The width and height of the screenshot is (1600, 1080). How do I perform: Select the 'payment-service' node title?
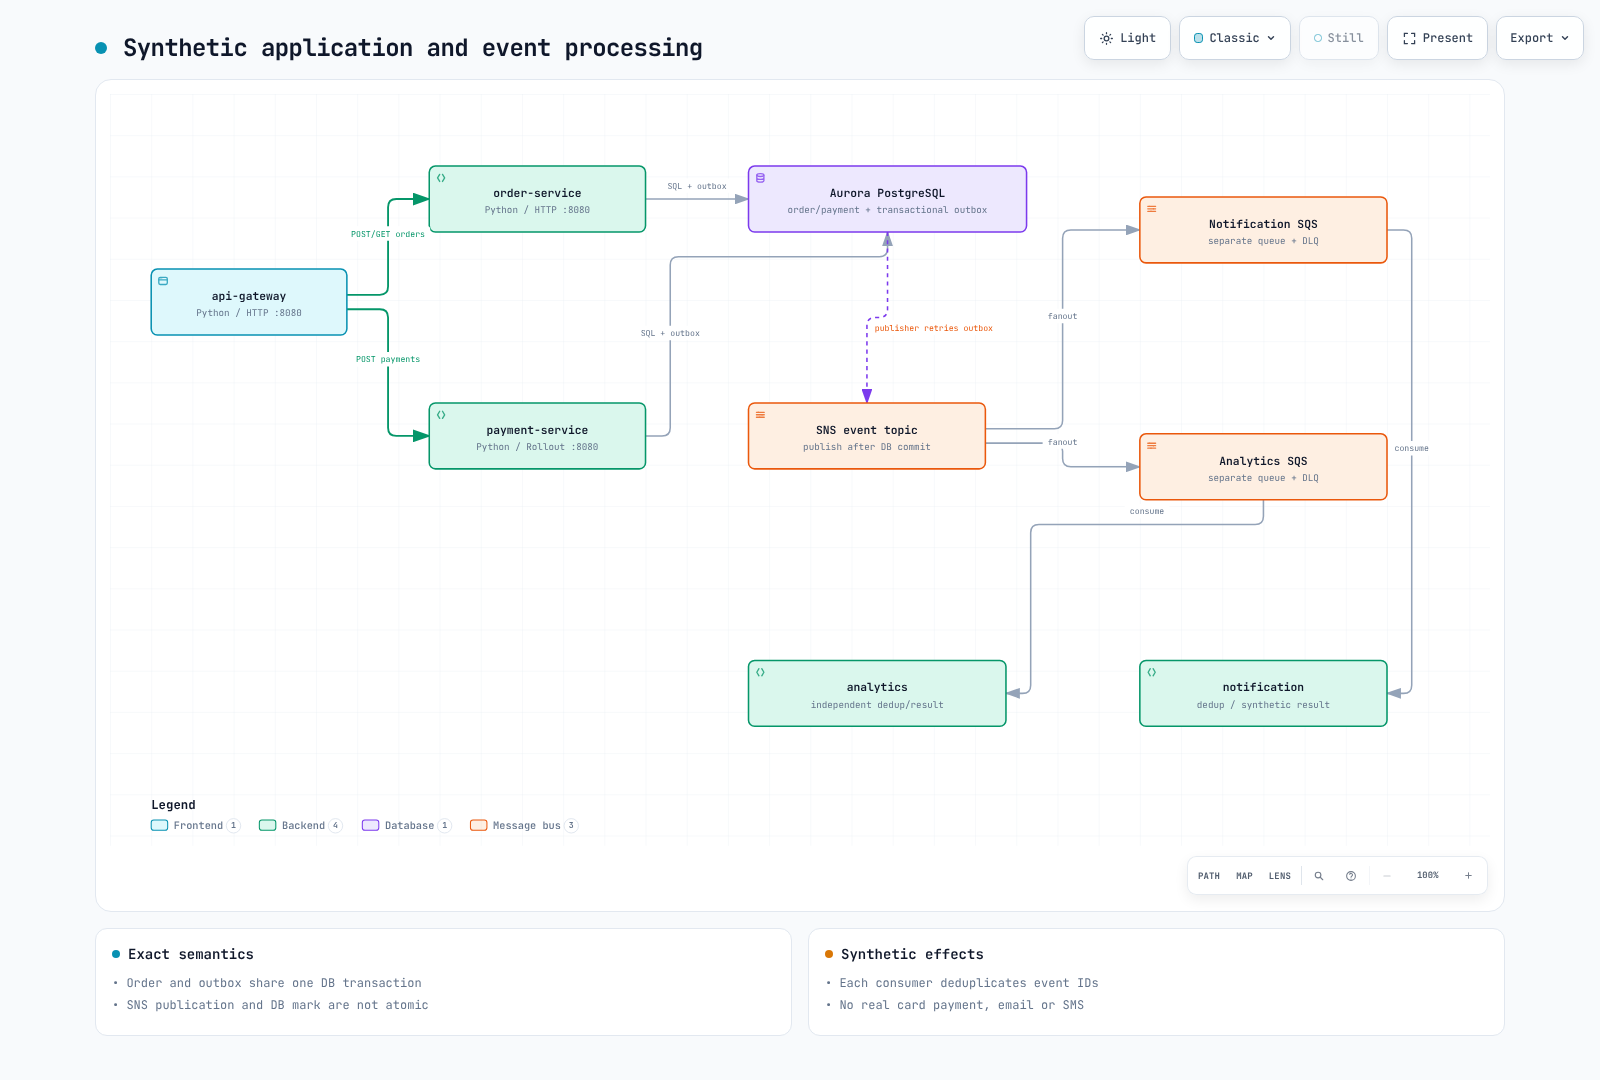click(x=537, y=431)
